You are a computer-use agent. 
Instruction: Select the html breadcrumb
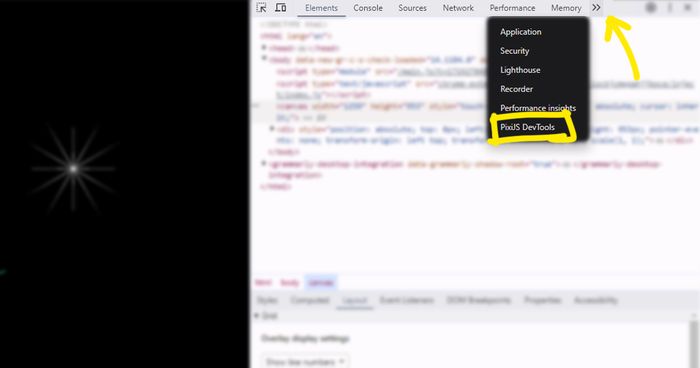263,283
